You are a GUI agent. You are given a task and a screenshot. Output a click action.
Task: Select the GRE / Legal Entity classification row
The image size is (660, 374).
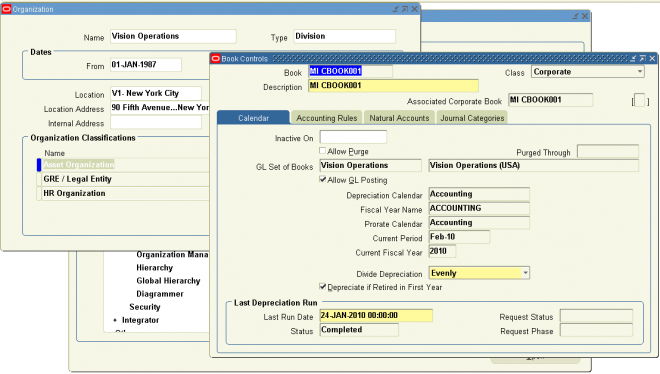[125, 179]
